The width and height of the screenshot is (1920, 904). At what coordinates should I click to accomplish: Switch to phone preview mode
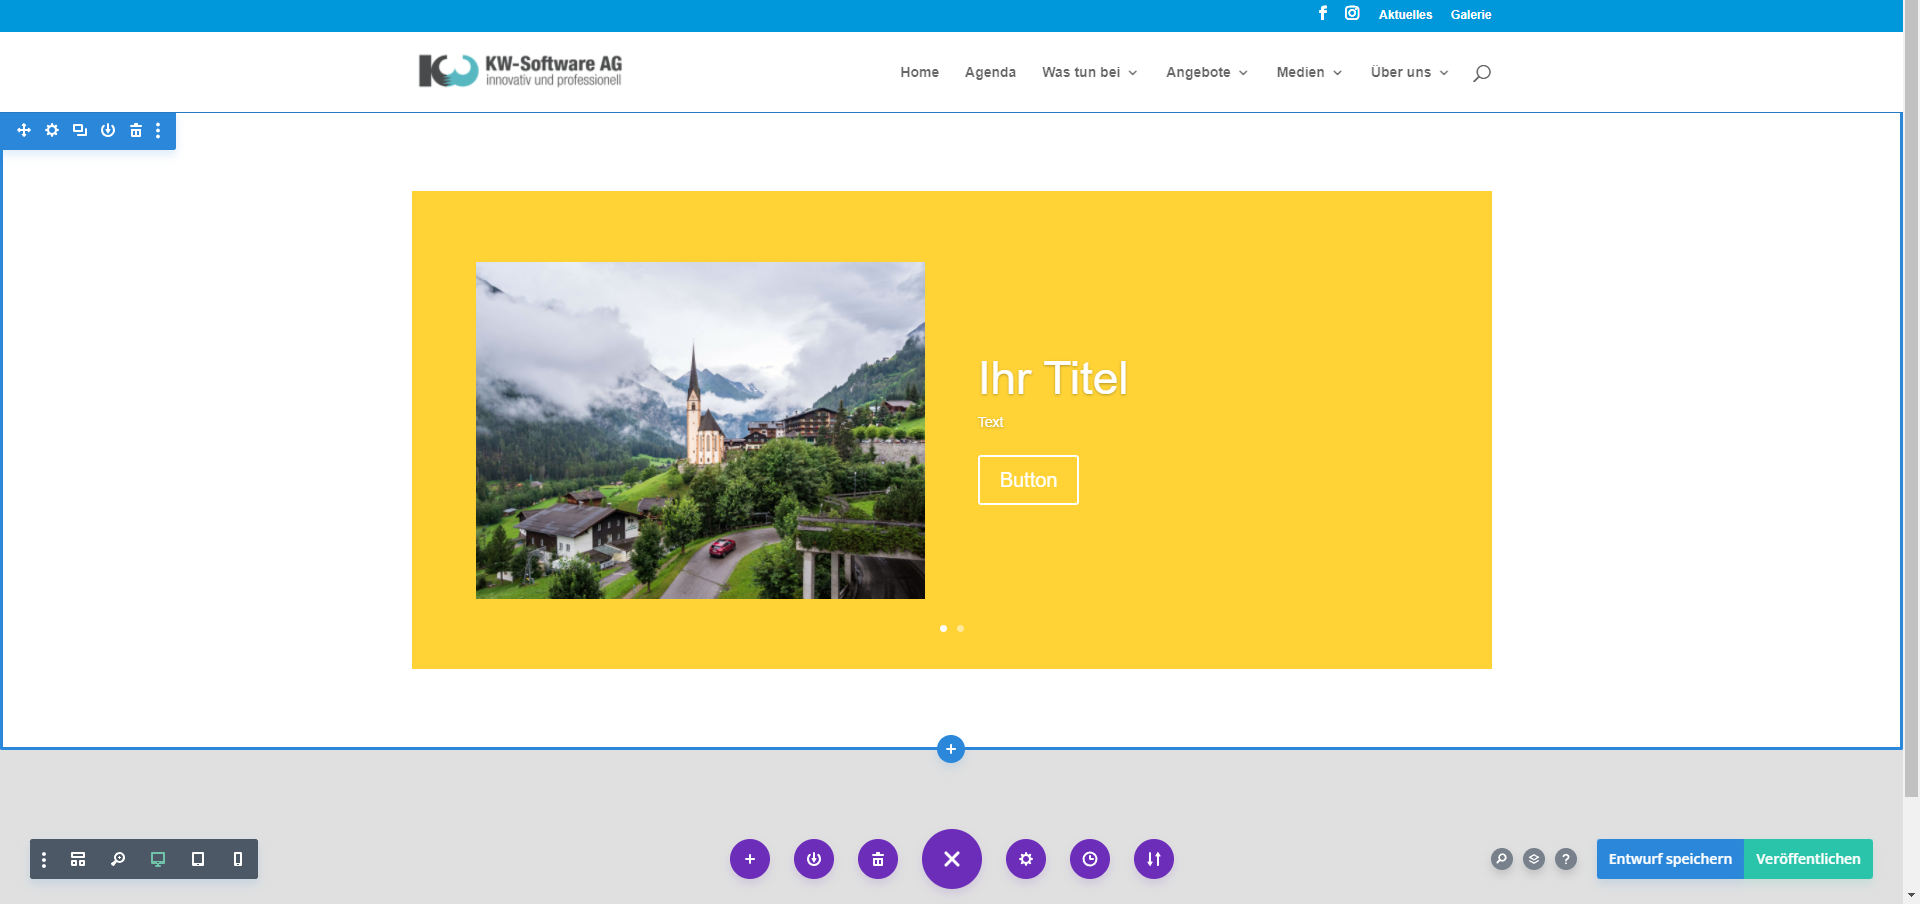[x=237, y=859]
